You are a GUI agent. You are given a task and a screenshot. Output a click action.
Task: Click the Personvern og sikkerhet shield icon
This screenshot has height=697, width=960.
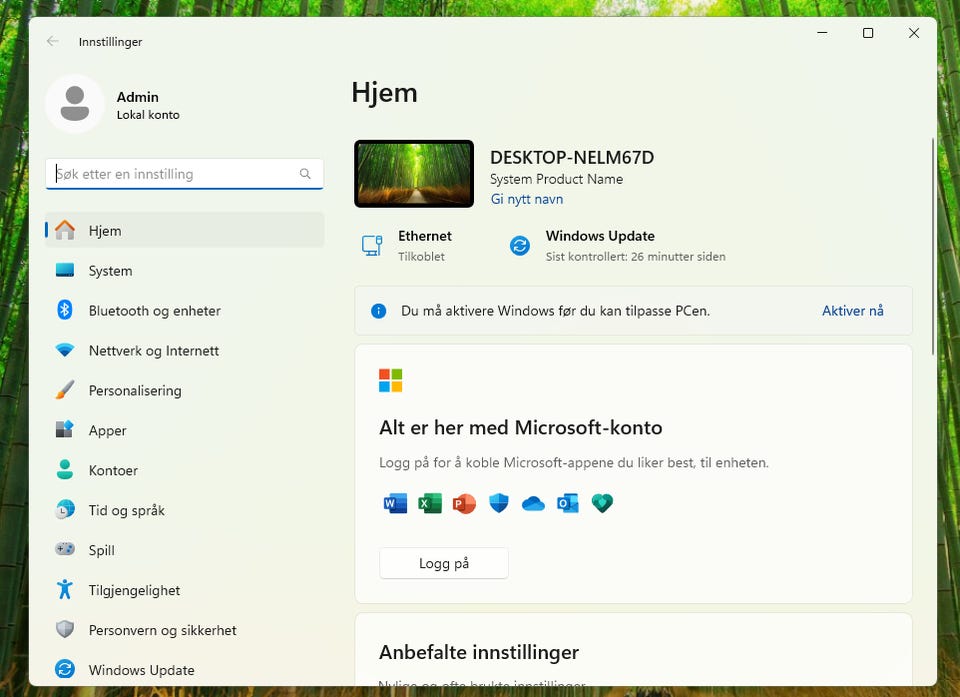point(65,629)
